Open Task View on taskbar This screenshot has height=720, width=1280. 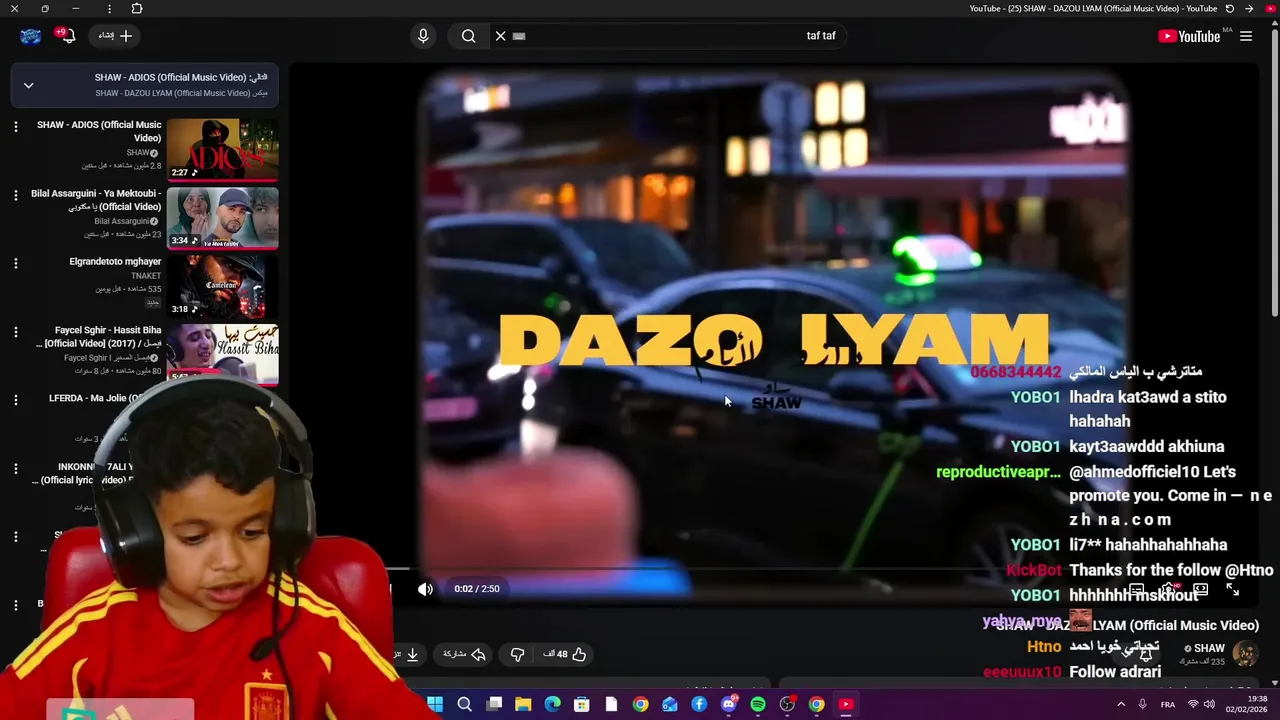pyautogui.click(x=494, y=705)
